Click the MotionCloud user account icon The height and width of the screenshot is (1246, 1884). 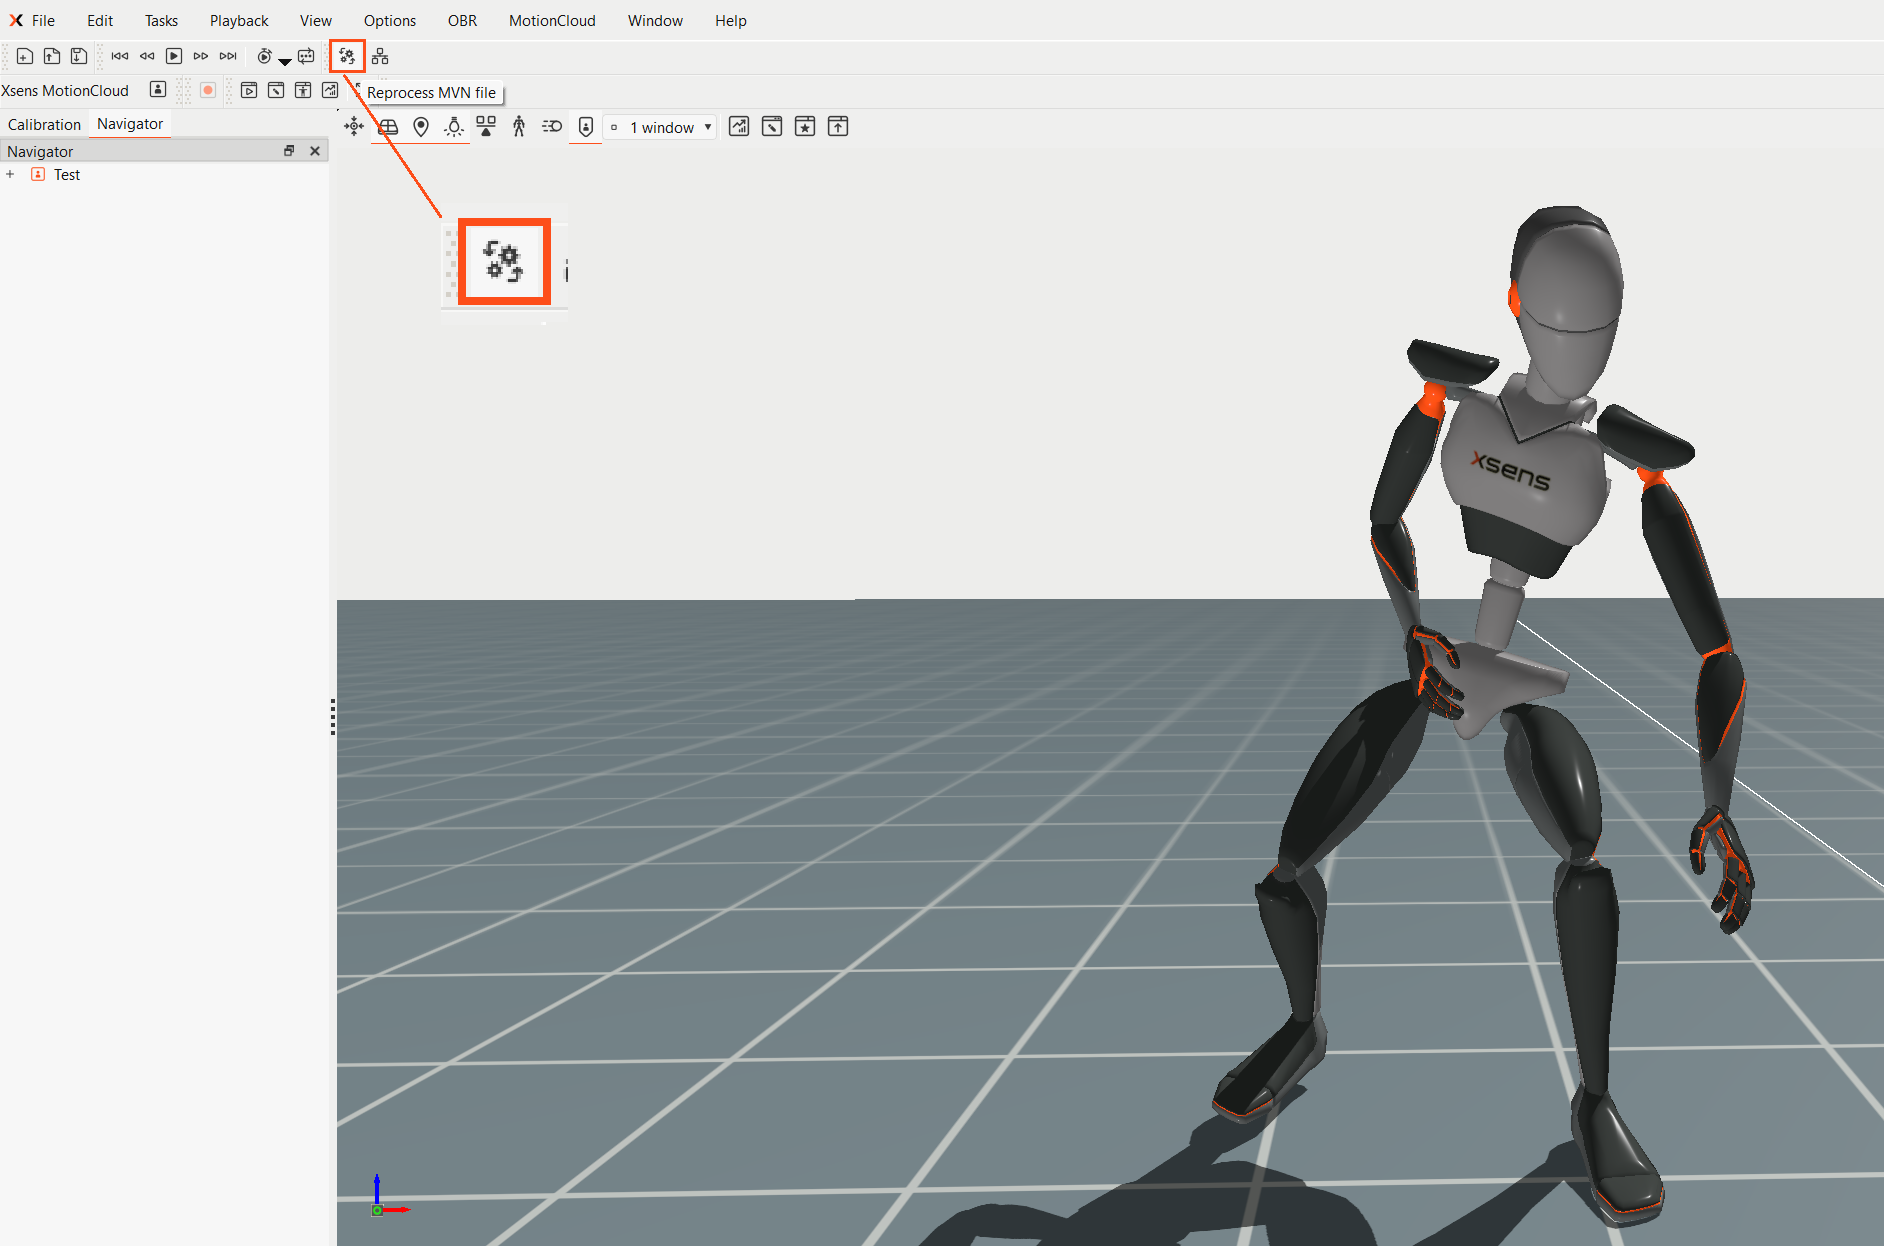[x=158, y=90]
